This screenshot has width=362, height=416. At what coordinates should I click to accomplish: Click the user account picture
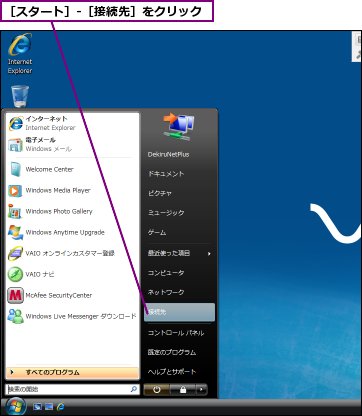pyautogui.click(x=179, y=126)
